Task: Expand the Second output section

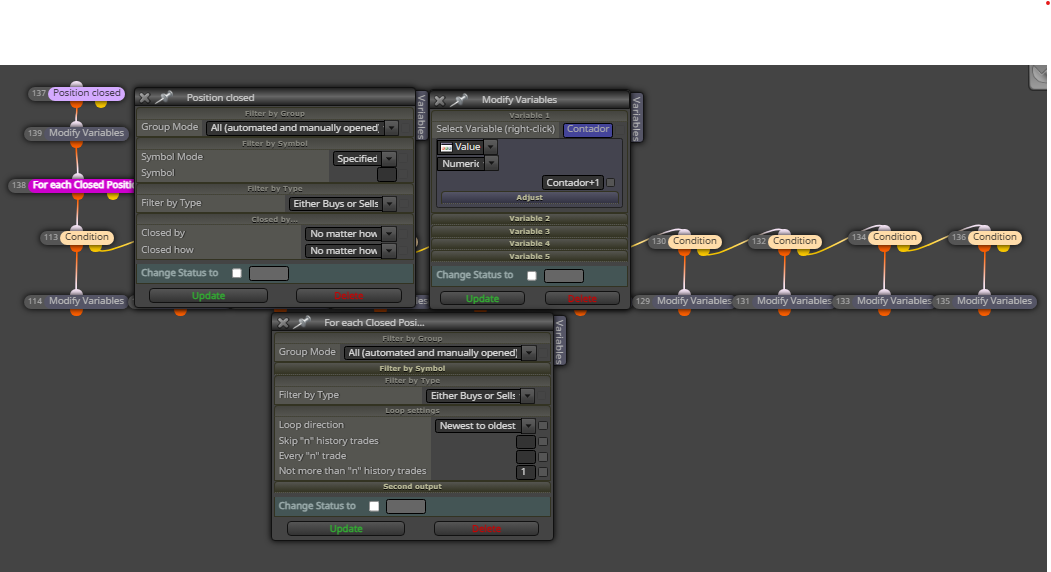Action: 412,486
